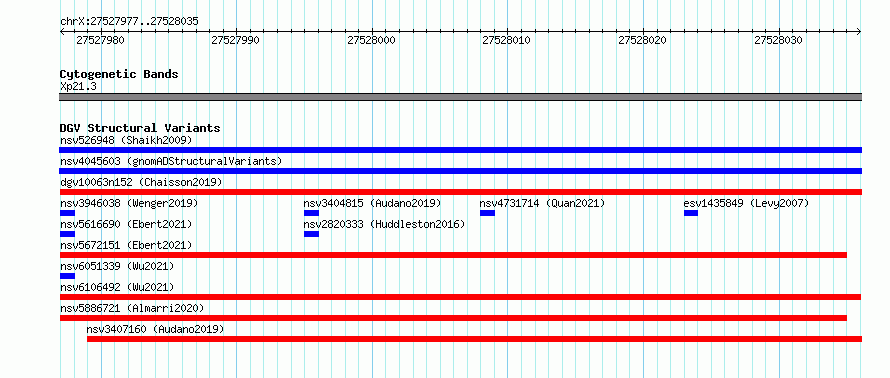Select the nsv6051339 (Wu2021) small blue feature
The height and width of the screenshot is (378, 890).
pyautogui.click(x=67, y=276)
